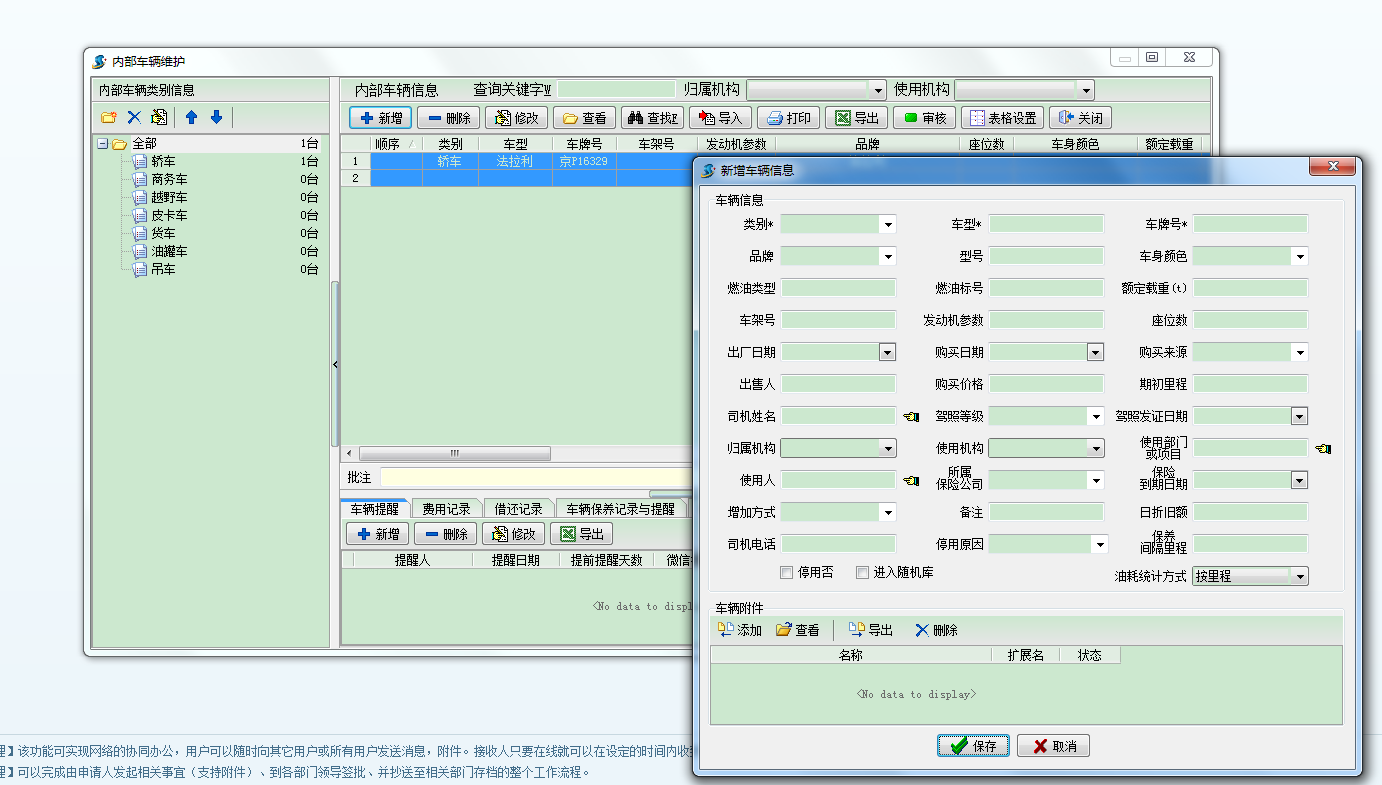Open the 油耗统计方式 dropdown showing 按里程
This screenshot has height=785, width=1382.
[1299, 575]
